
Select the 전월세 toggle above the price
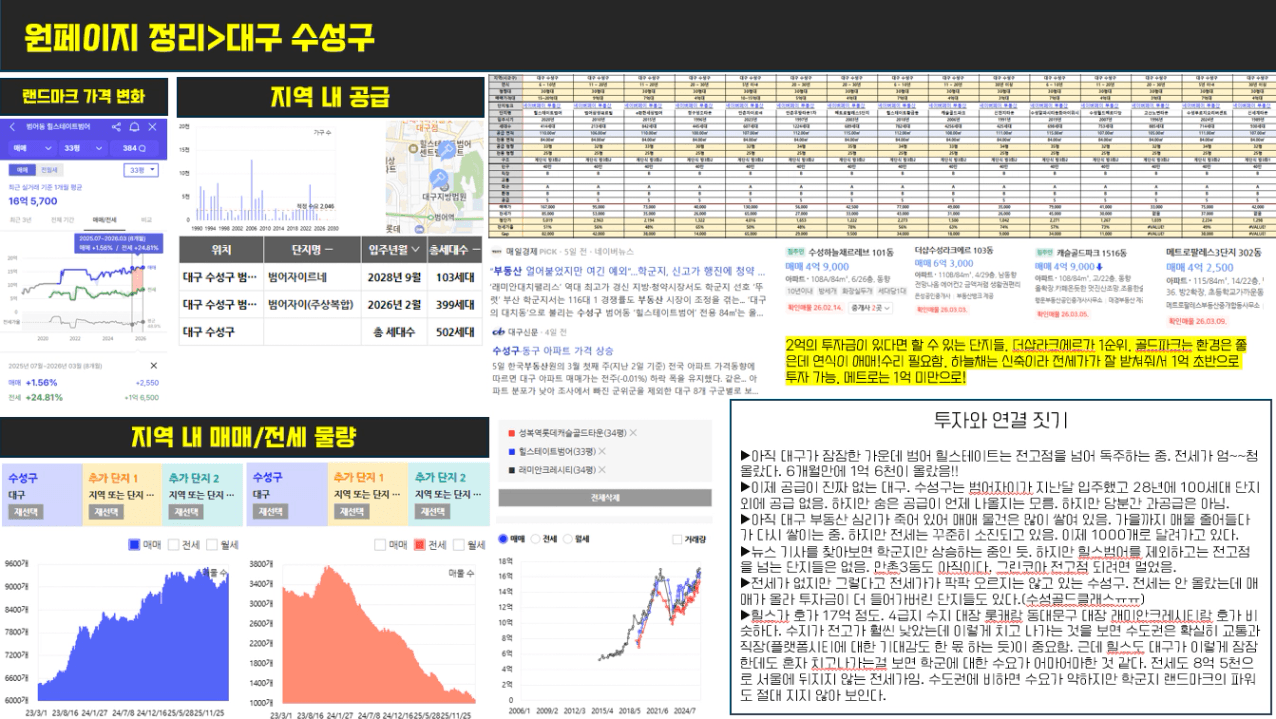49,170
